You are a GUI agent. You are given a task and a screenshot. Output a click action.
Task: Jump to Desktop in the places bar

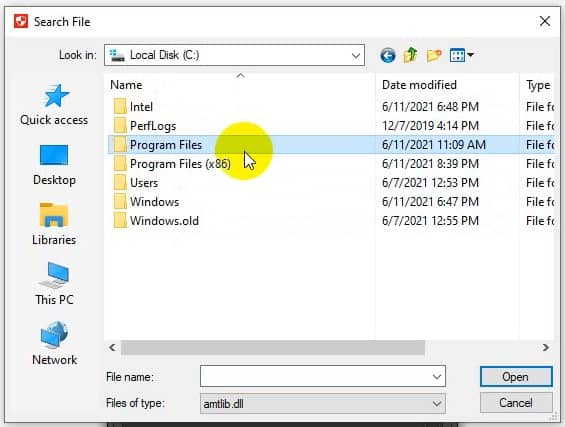(x=54, y=165)
